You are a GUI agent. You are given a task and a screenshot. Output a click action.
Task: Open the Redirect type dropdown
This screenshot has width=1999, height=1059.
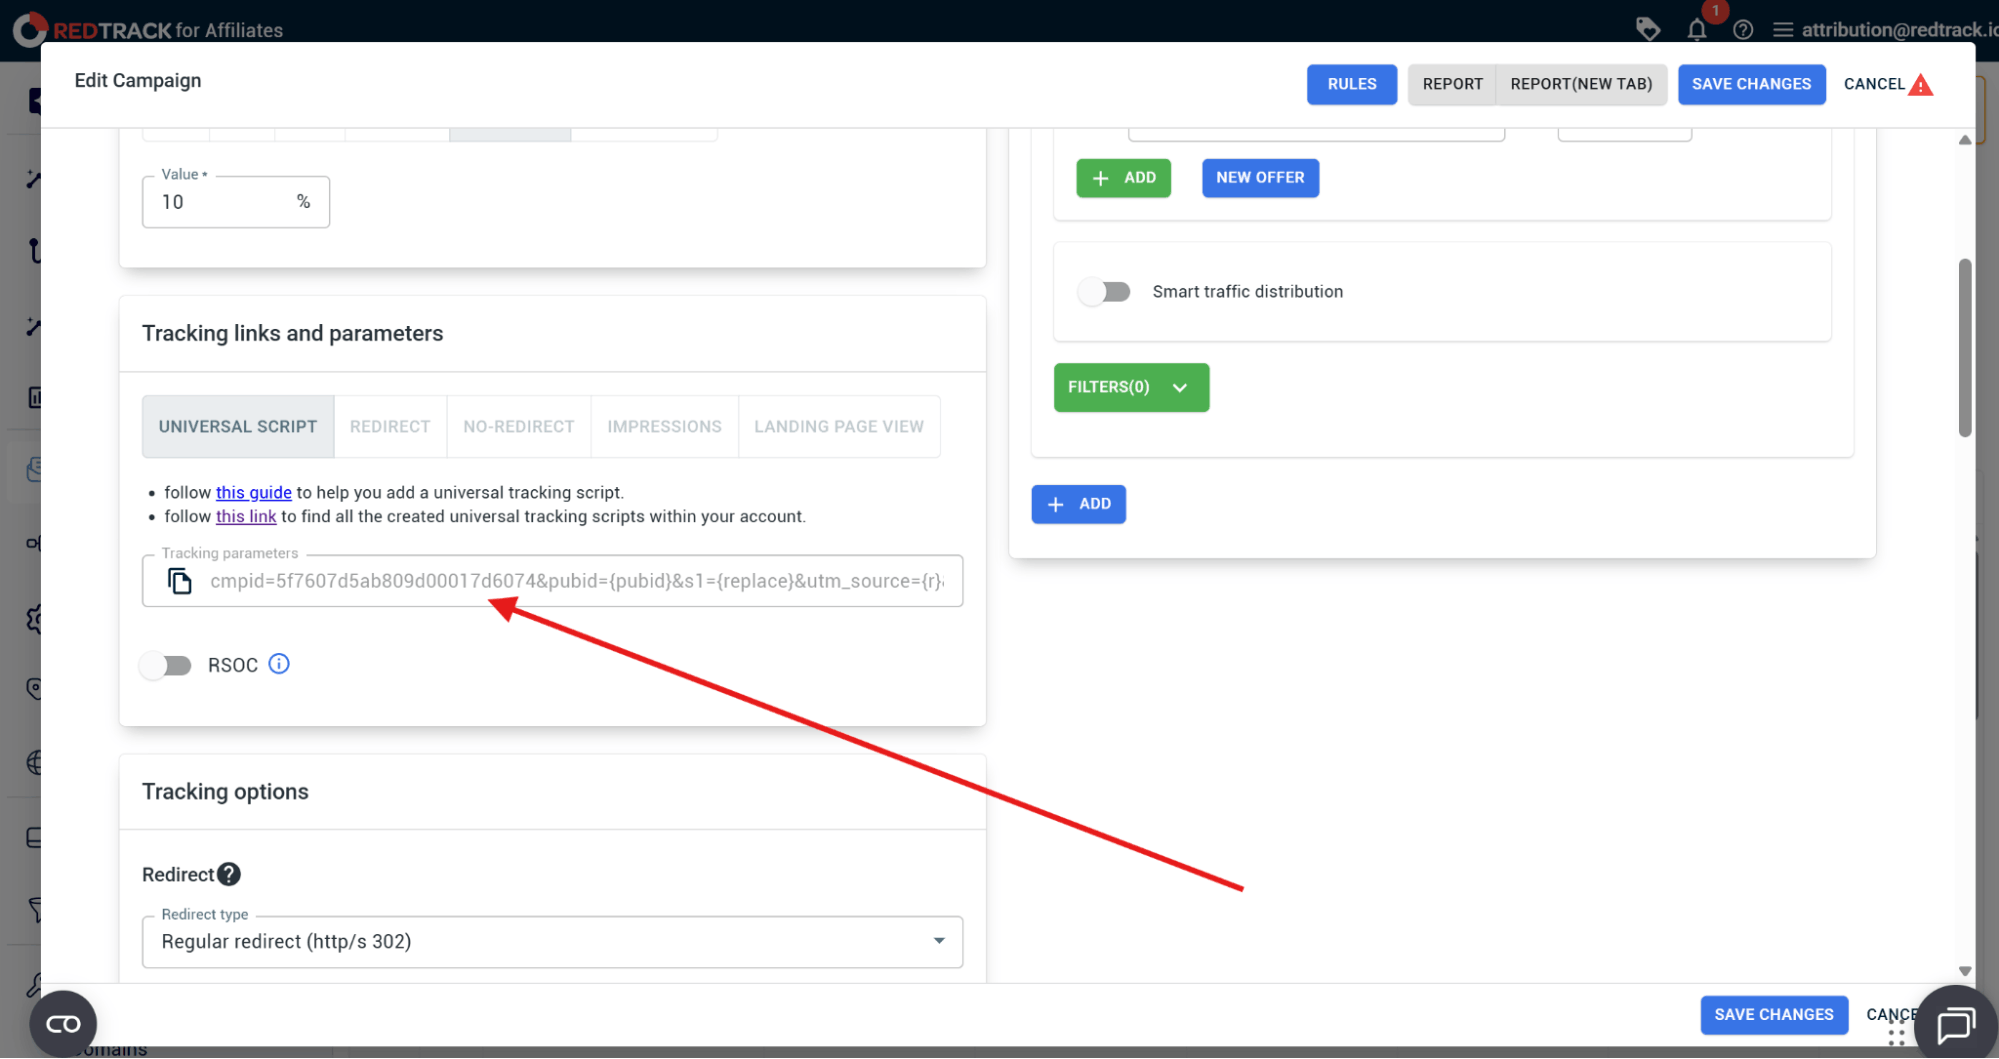pyautogui.click(x=552, y=941)
